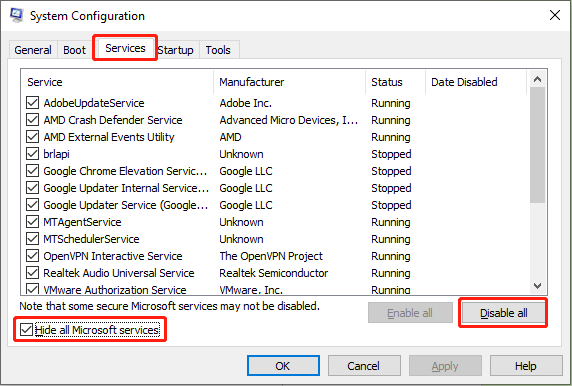Image resolution: width=572 pixels, height=386 pixels.
Task: Select the Adobe Inc. manufacturer cell
Action: coord(246,103)
